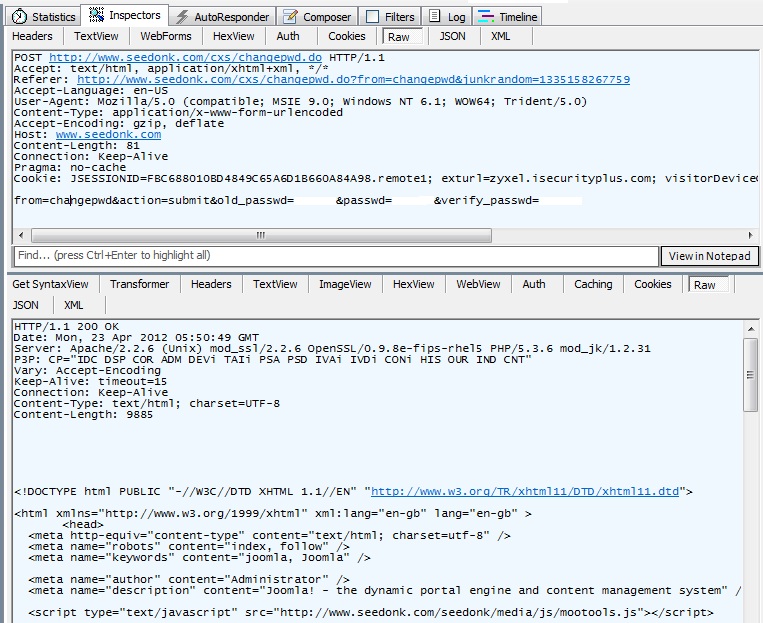This screenshot has height=623, width=763.
Task: Open the Get SyntaxView tab
Action: point(51,284)
